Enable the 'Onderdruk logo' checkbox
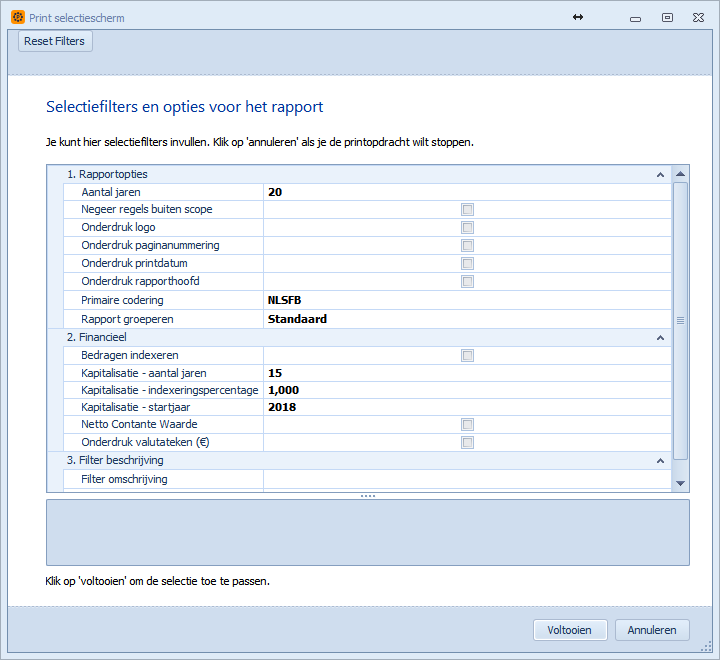The height and width of the screenshot is (660, 720). click(467, 228)
